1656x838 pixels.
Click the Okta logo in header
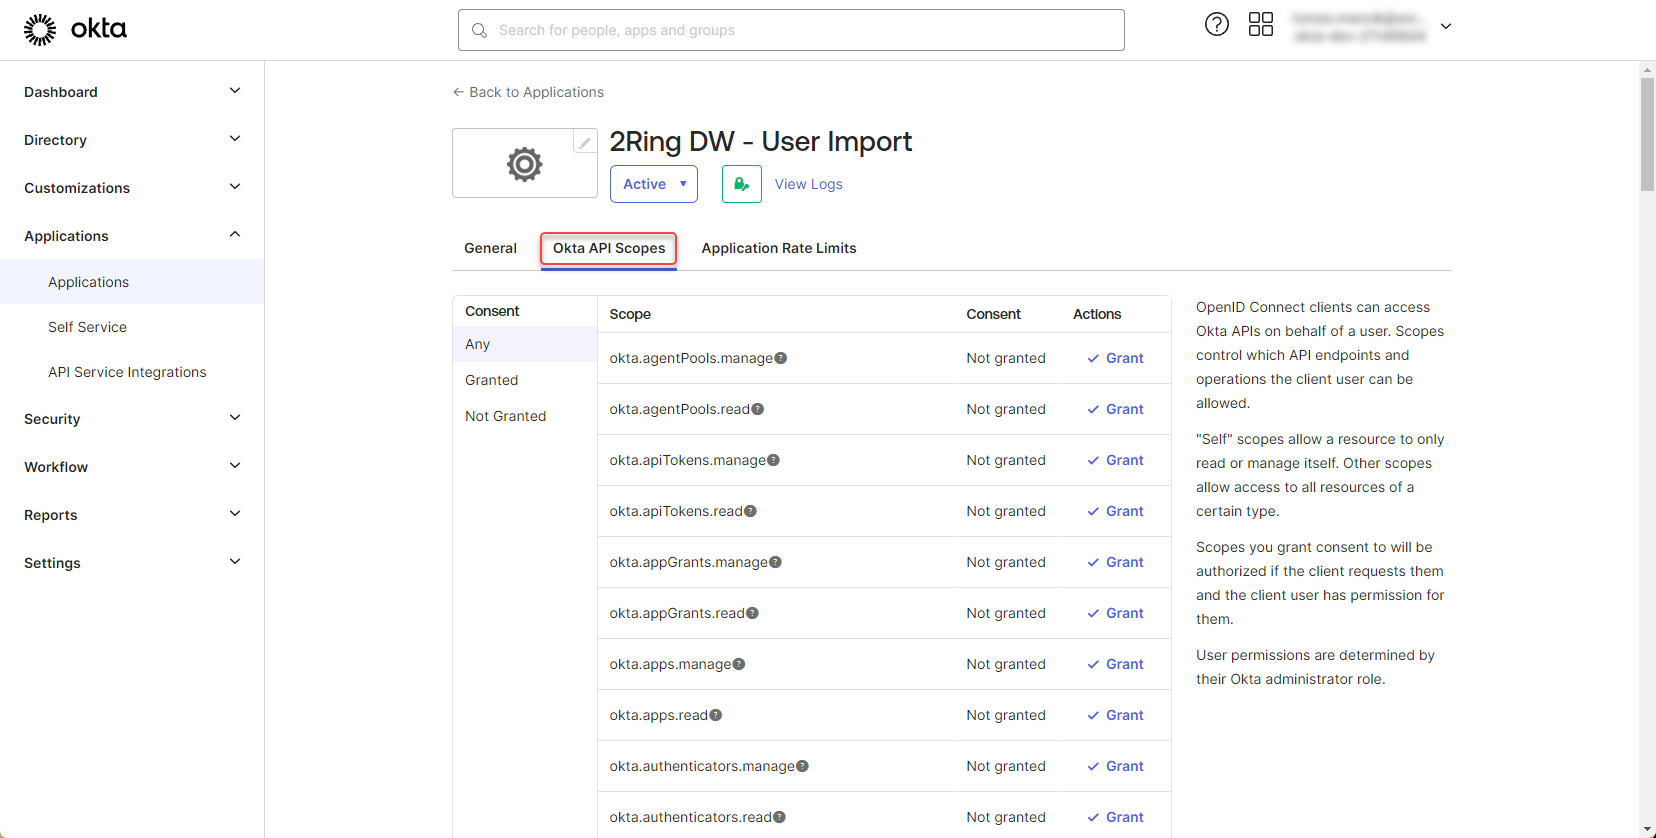point(75,30)
